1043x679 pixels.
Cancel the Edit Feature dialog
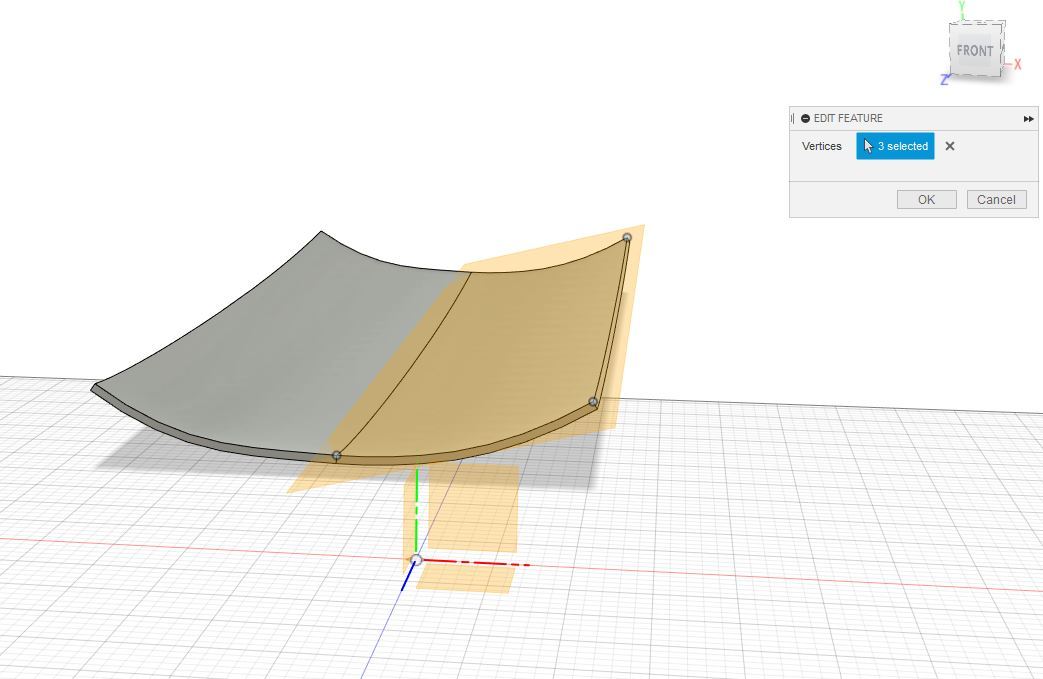click(996, 200)
